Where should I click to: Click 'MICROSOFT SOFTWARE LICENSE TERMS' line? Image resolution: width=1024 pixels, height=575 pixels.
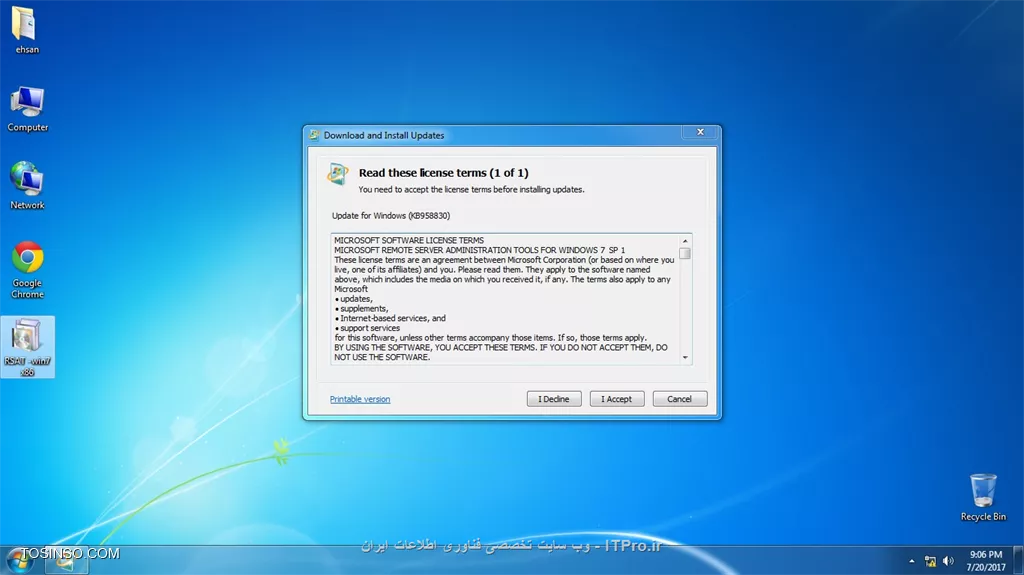(x=409, y=240)
